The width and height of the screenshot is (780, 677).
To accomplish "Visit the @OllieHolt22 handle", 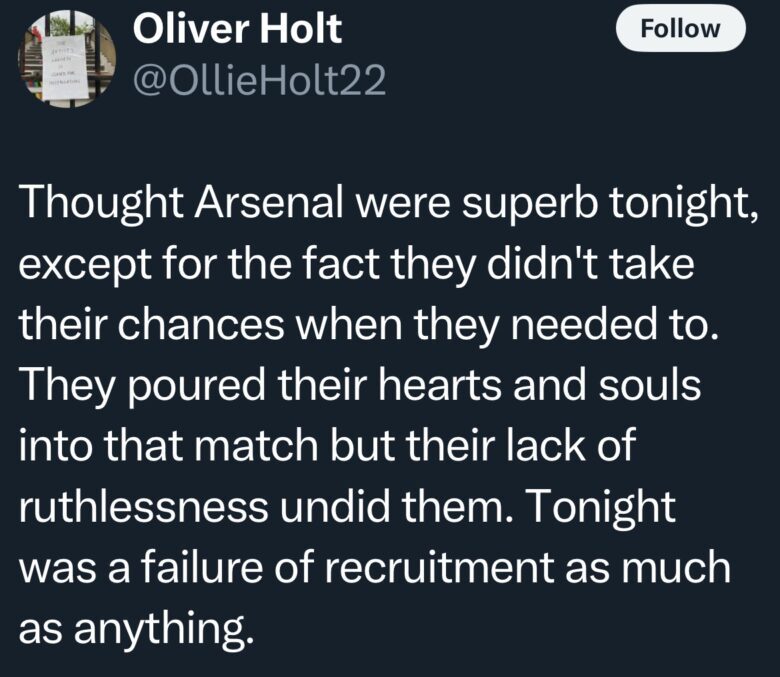I will (x=258, y=81).
